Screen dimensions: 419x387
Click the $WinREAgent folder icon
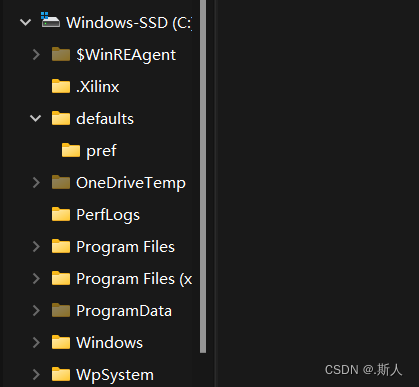61,54
